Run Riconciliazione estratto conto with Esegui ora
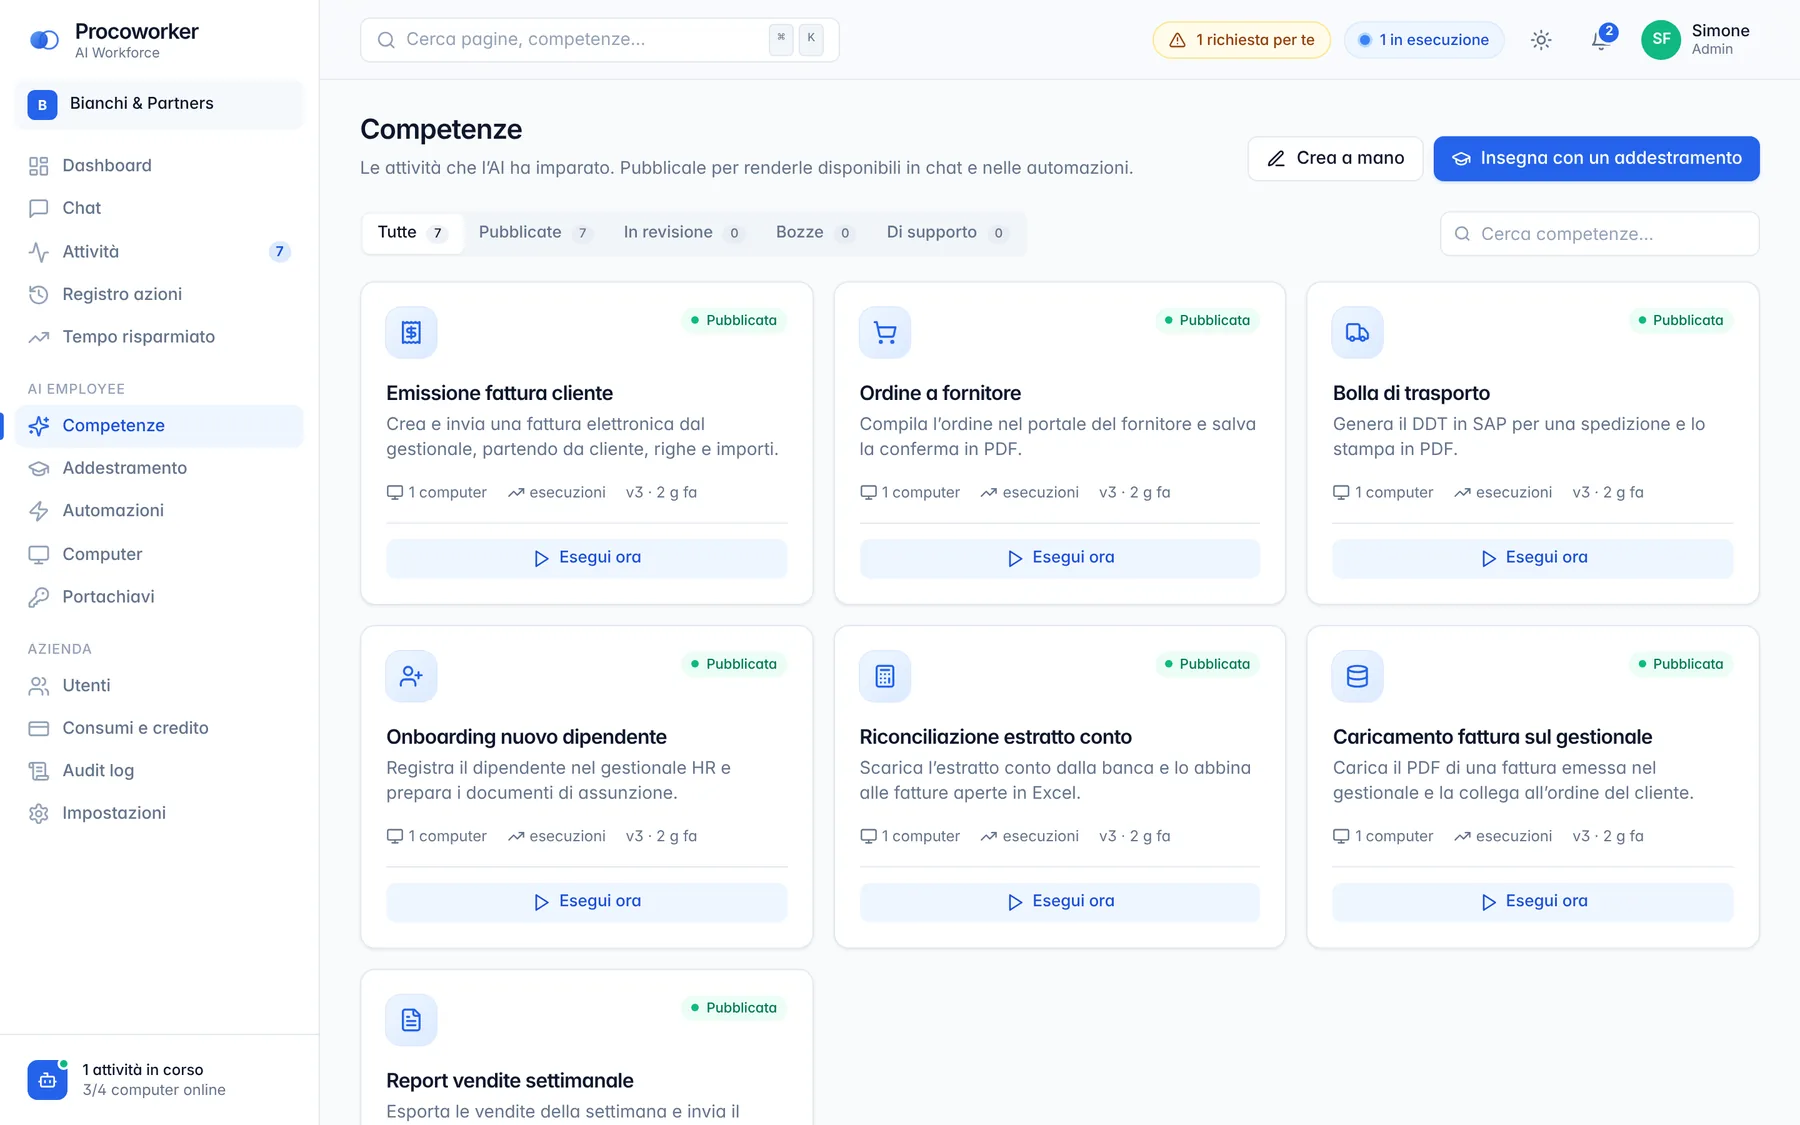Screen dimensions: 1800x1125 pyautogui.click(x=1060, y=902)
